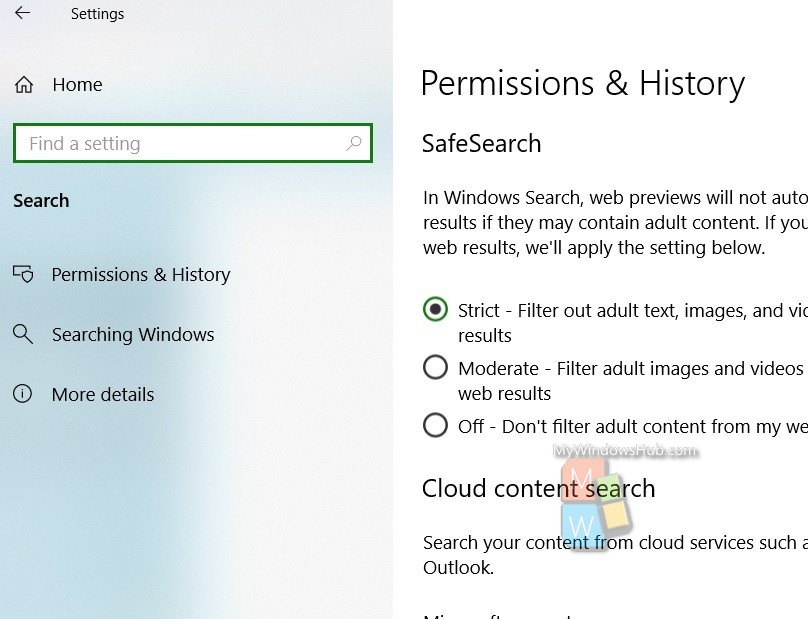Click the Searching Windows magnifier icon
This screenshot has width=808, height=619.
click(x=23, y=334)
